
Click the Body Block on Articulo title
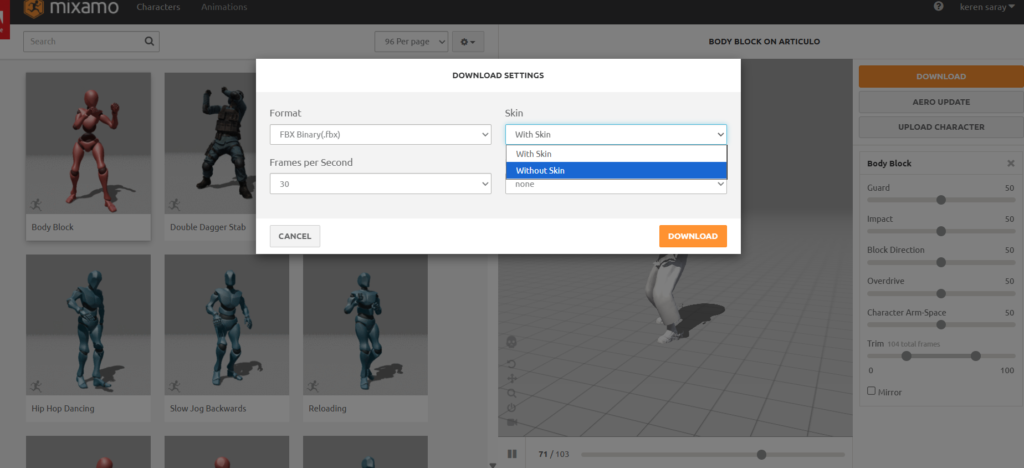764,42
